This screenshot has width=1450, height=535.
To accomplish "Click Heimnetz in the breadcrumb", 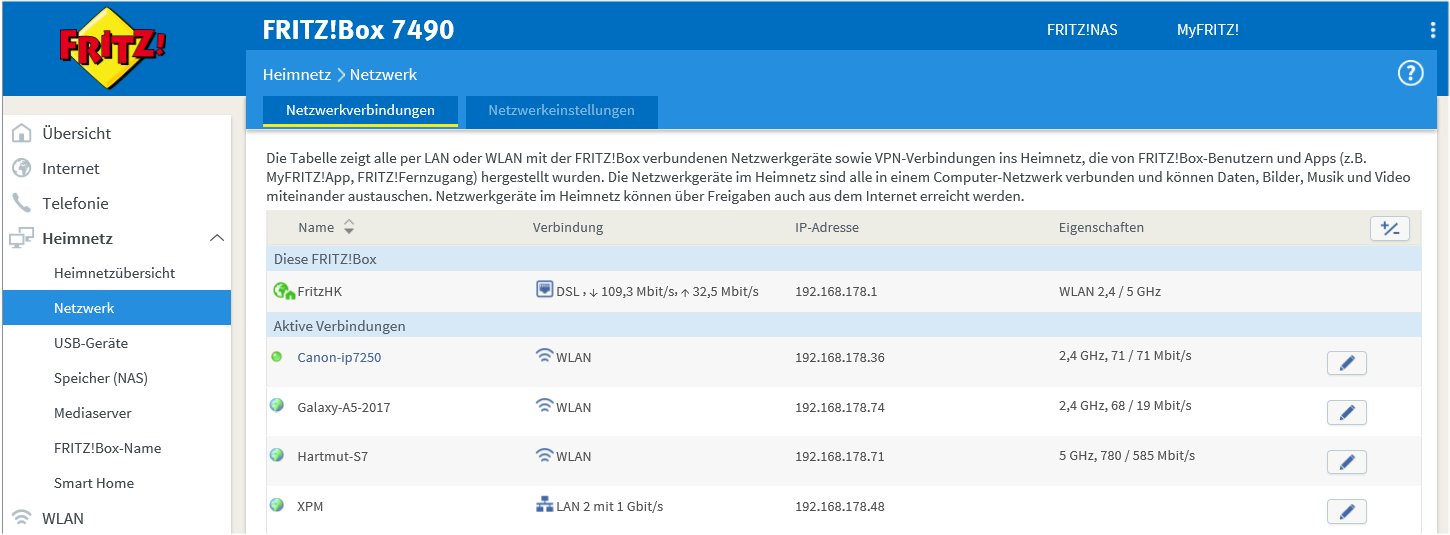I will [x=297, y=75].
